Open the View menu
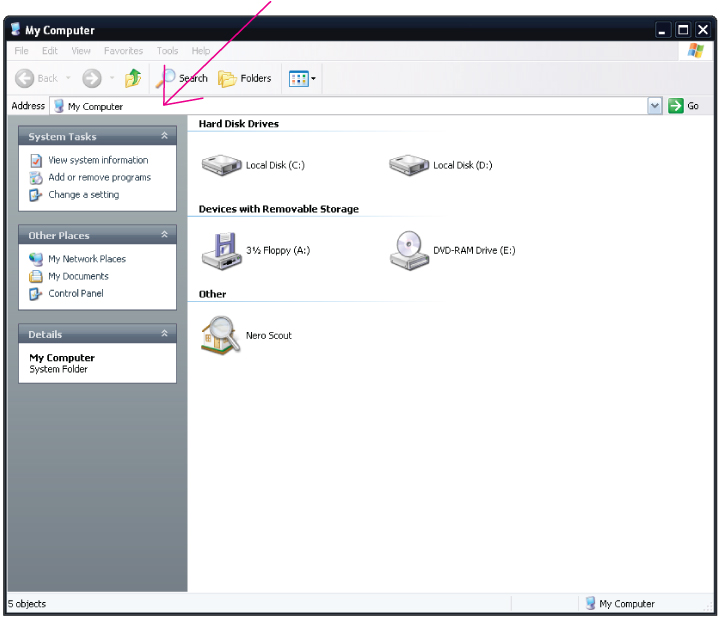The width and height of the screenshot is (721, 619). 81,51
